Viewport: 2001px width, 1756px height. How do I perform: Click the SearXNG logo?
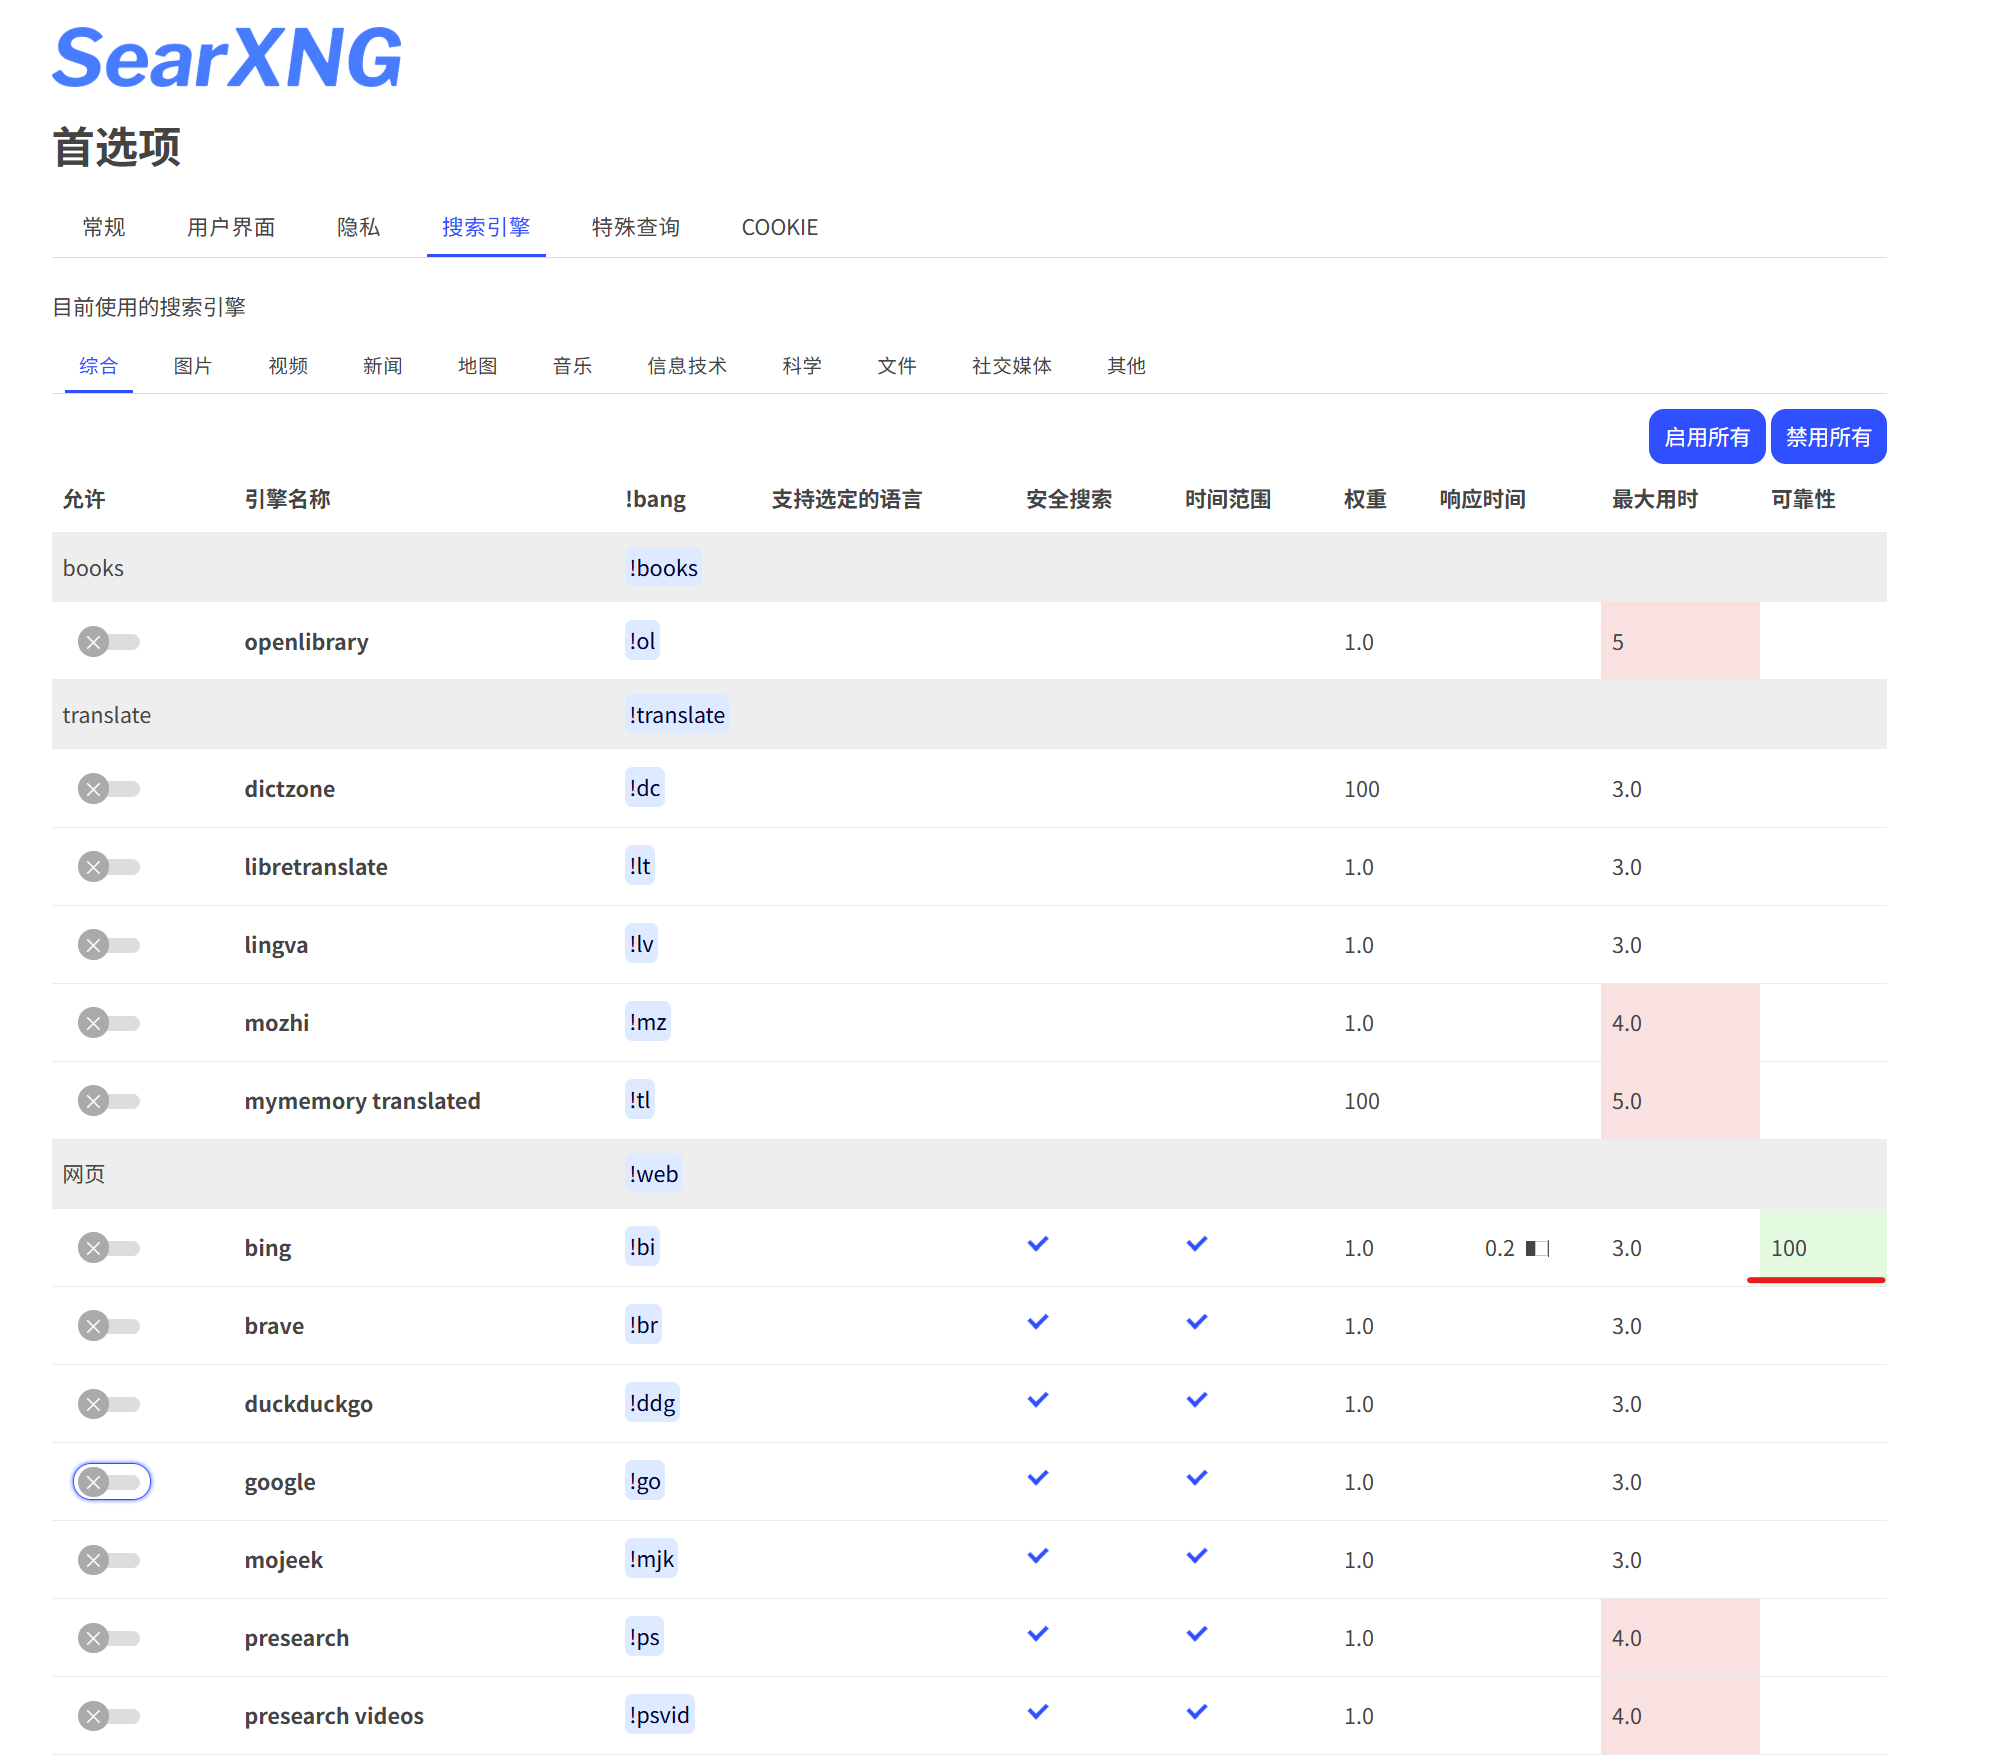pos(227,58)
